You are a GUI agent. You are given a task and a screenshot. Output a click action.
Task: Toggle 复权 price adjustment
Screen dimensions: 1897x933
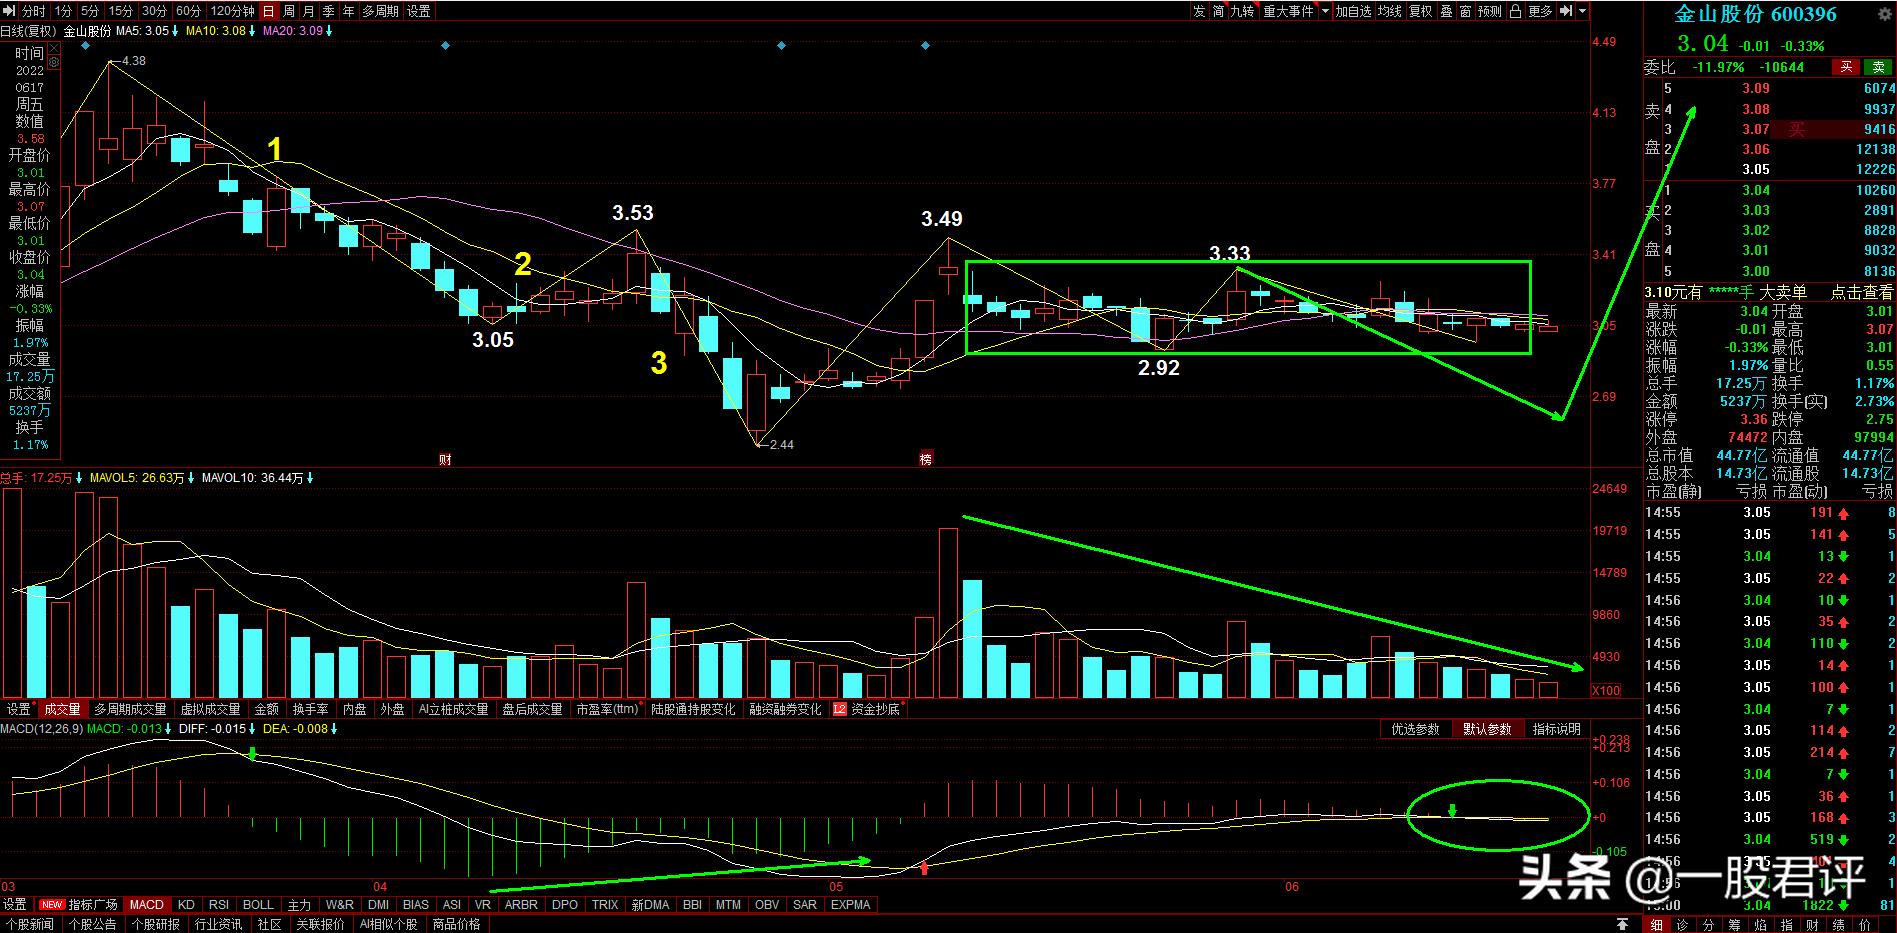point(1420,11)
